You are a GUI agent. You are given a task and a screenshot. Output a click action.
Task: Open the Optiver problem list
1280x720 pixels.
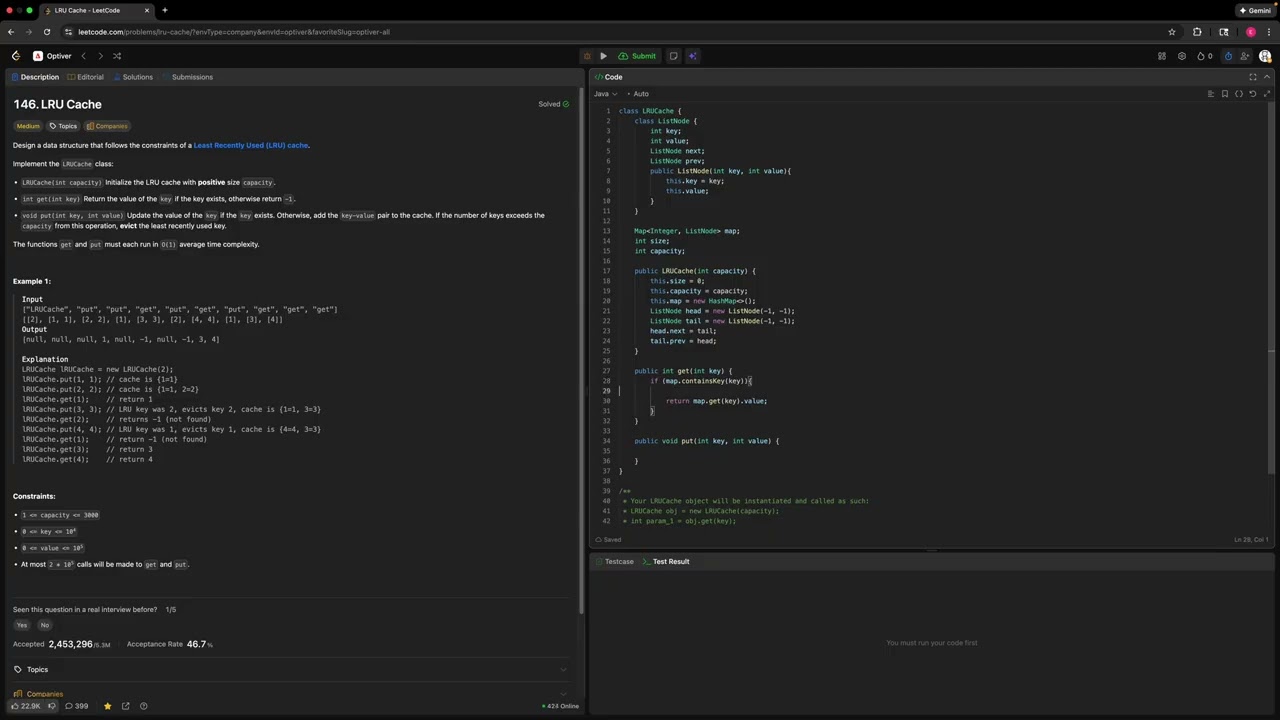(52, 56)
